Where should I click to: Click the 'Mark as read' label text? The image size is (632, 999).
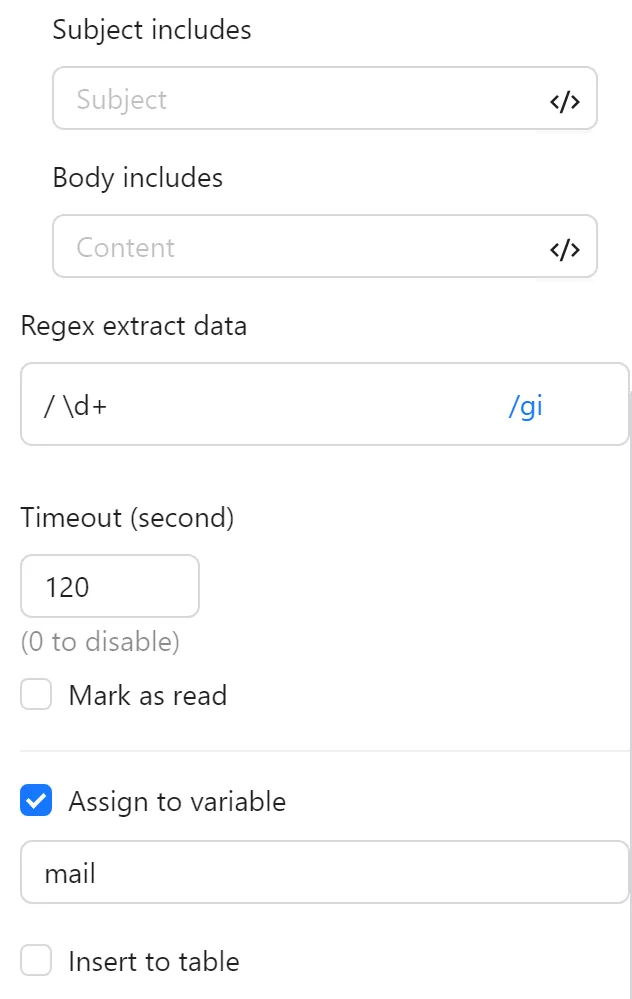(147, 694)
